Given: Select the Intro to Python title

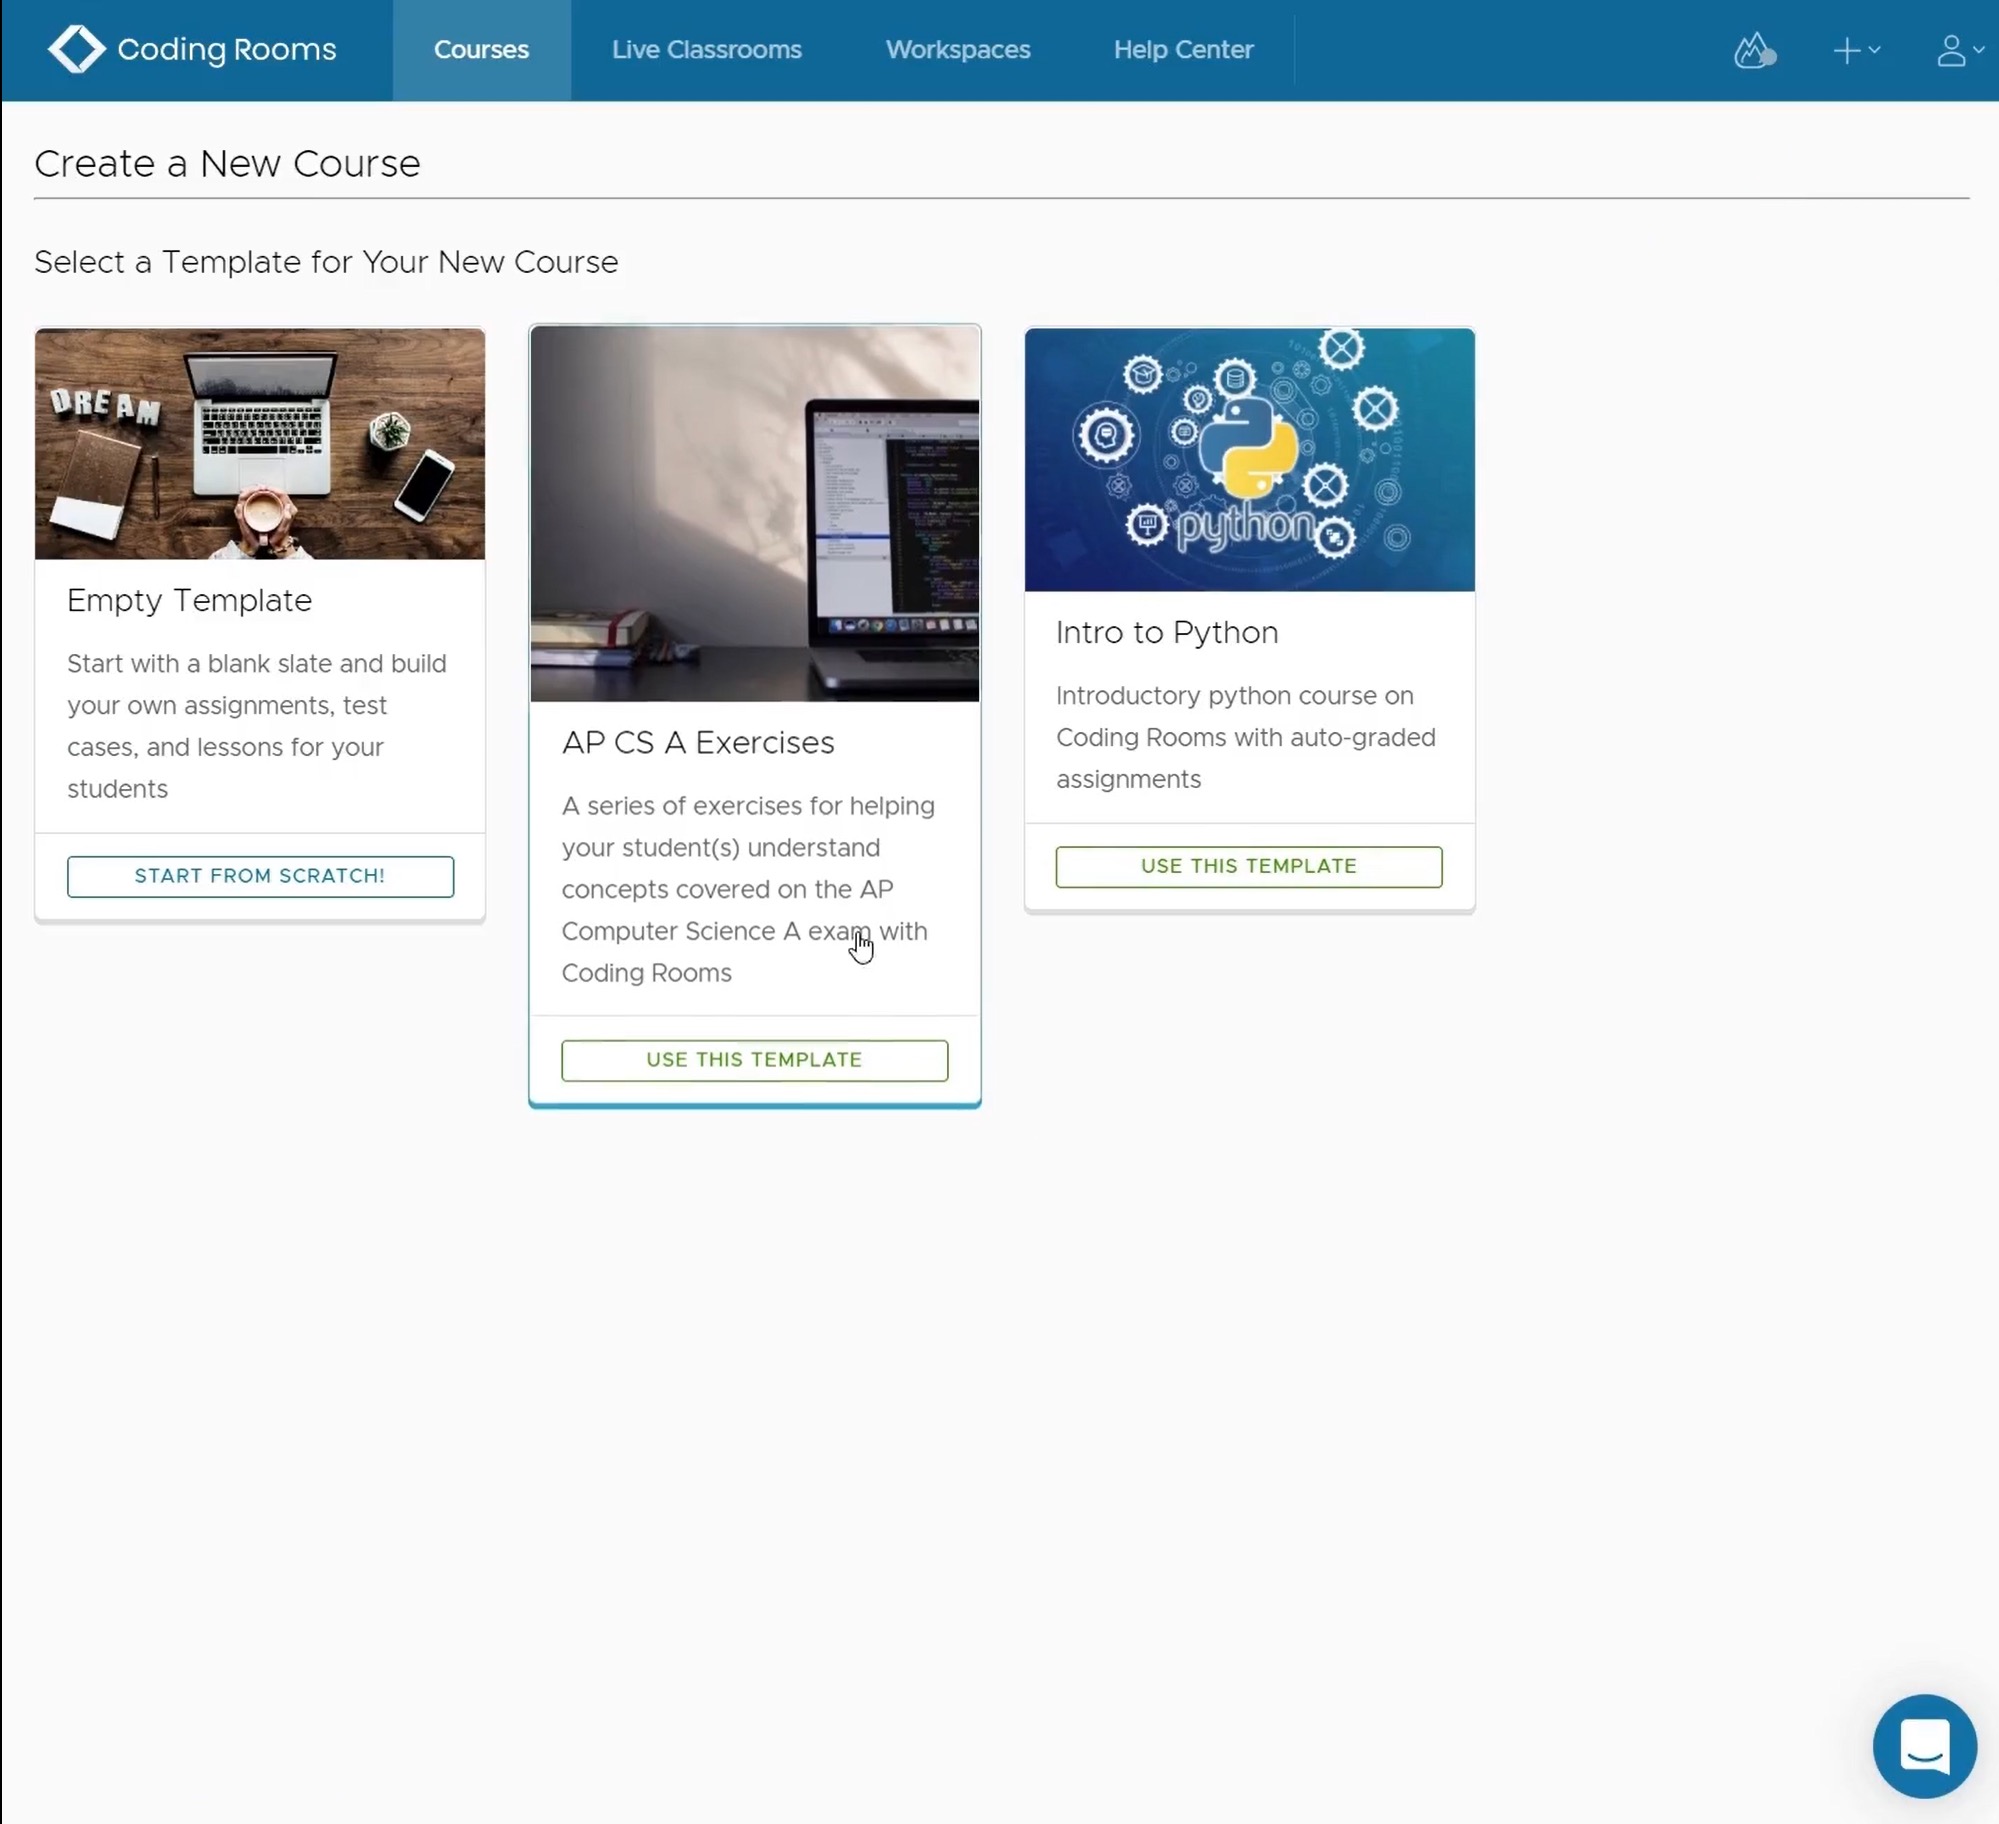Looking at the screenshot, I should 1166,632.
